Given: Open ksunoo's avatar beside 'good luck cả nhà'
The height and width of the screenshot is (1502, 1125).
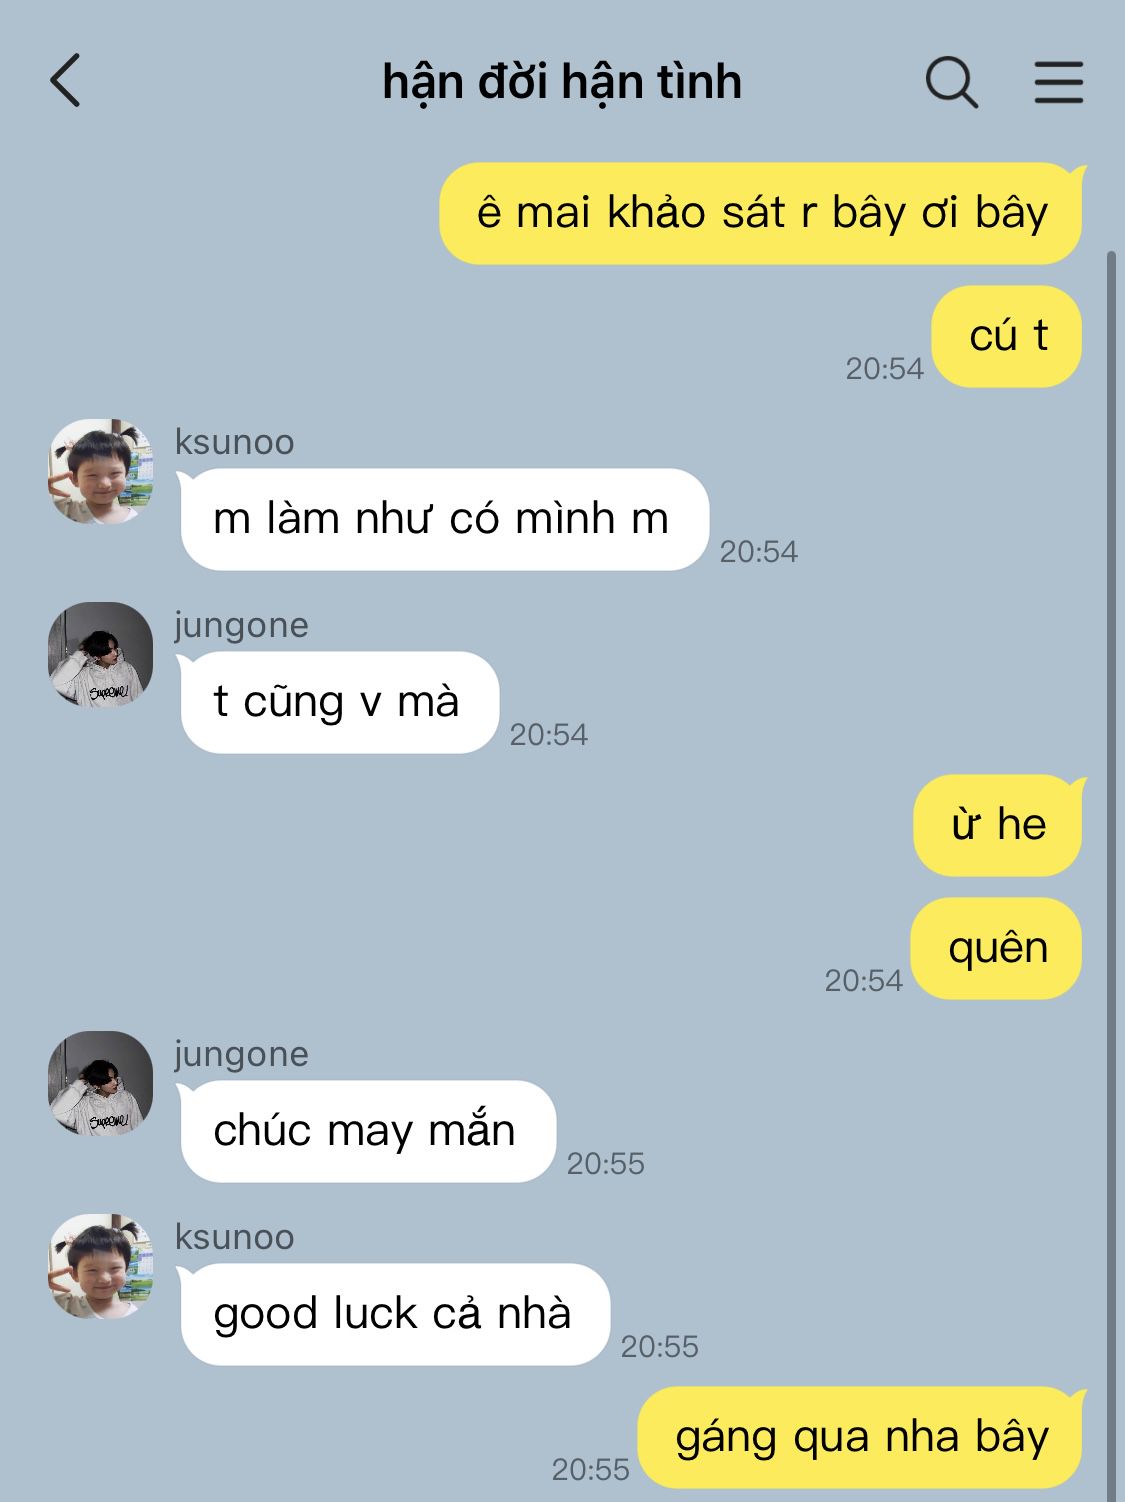Looking at the screenshot, I should [100, 1267].
